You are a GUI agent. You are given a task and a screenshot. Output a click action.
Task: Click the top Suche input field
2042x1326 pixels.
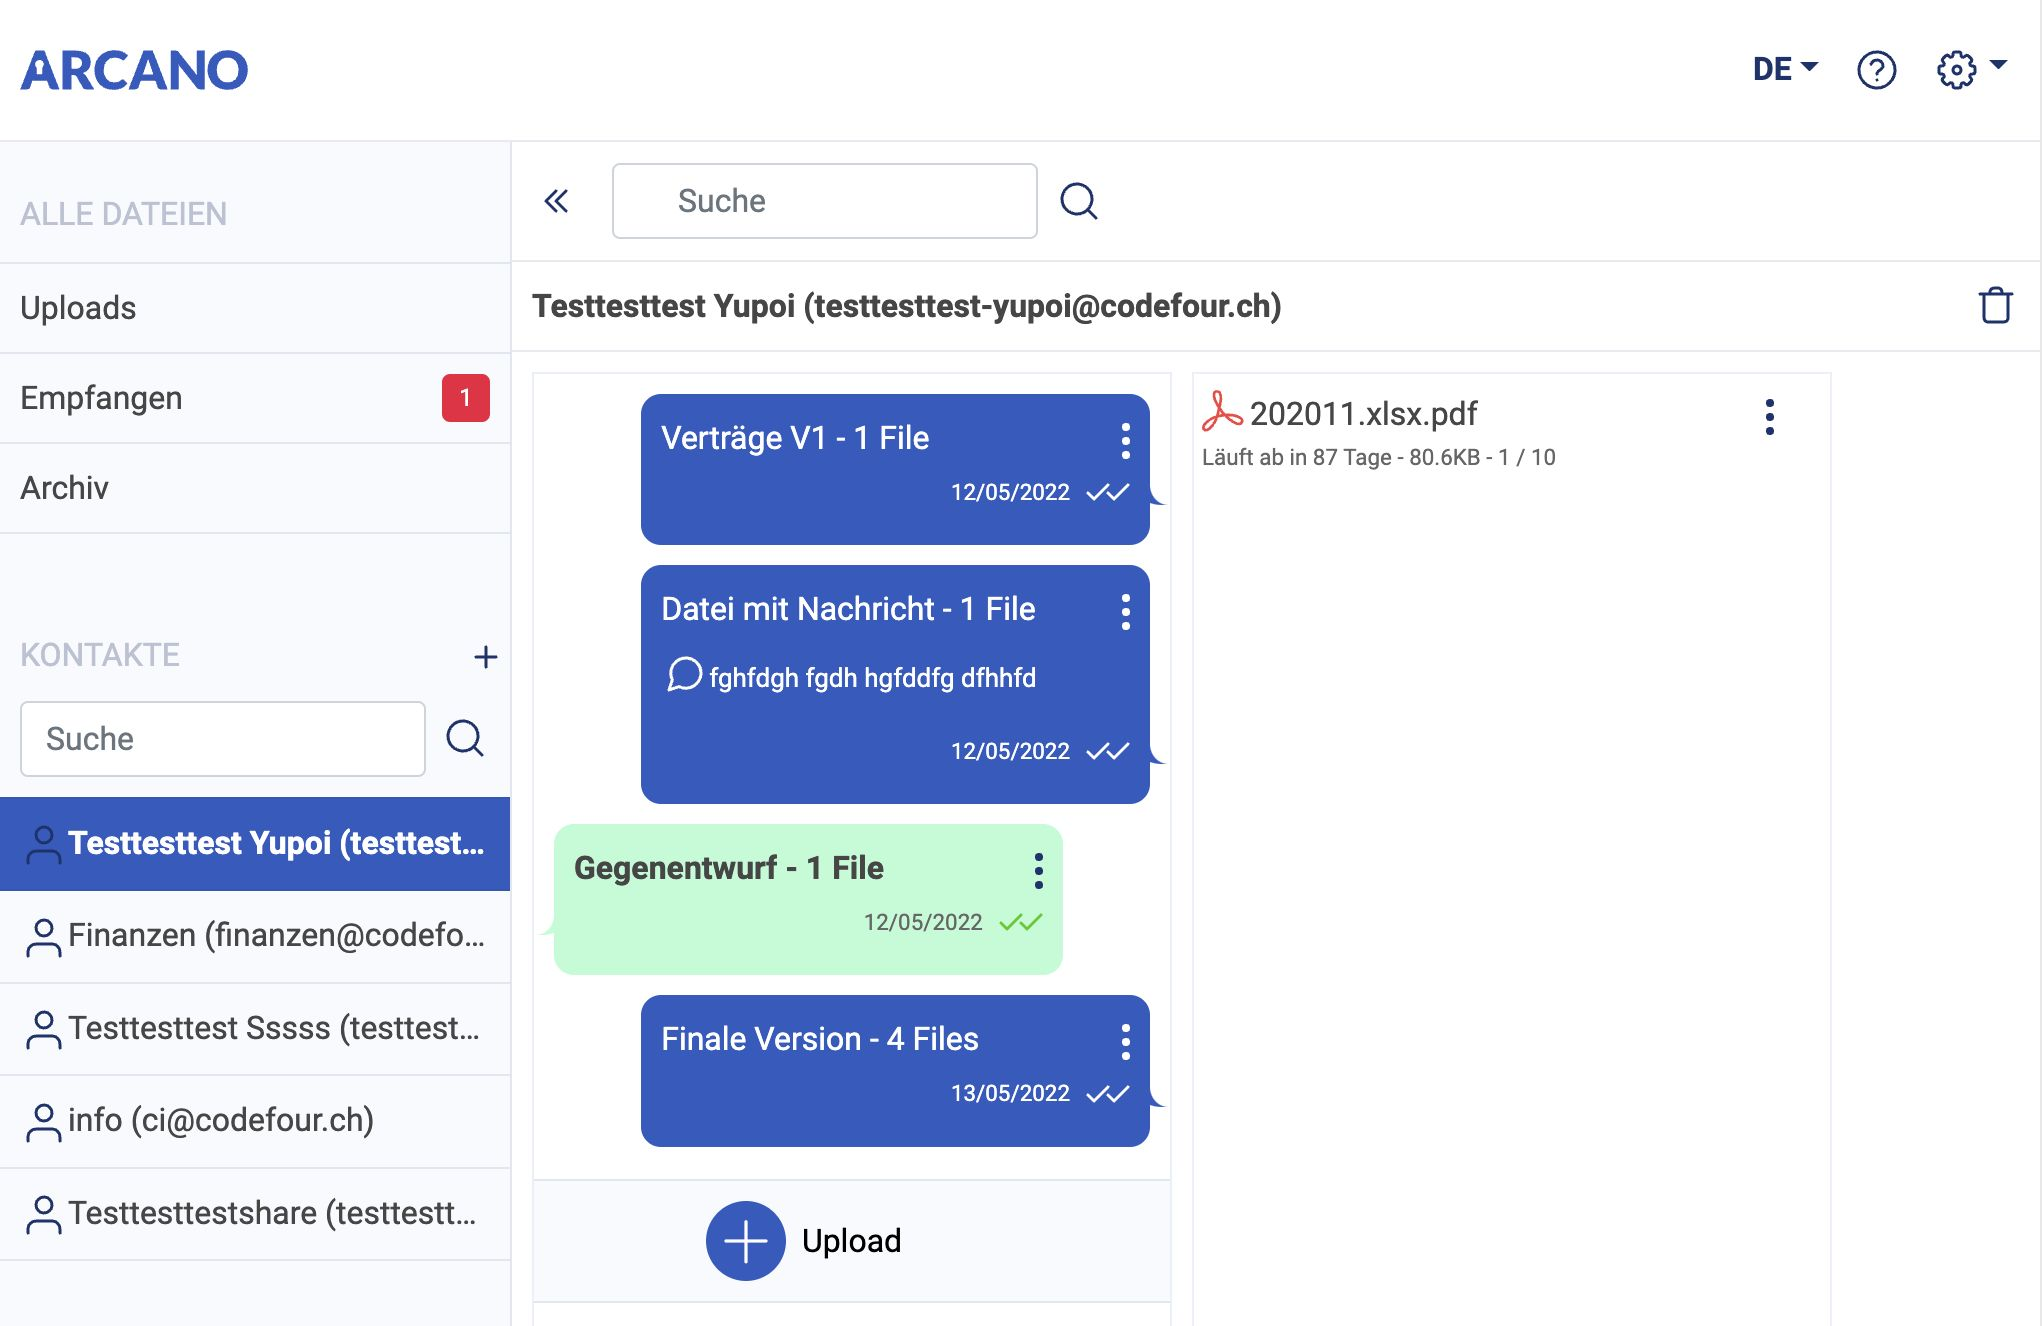click(x=824, y=201)
